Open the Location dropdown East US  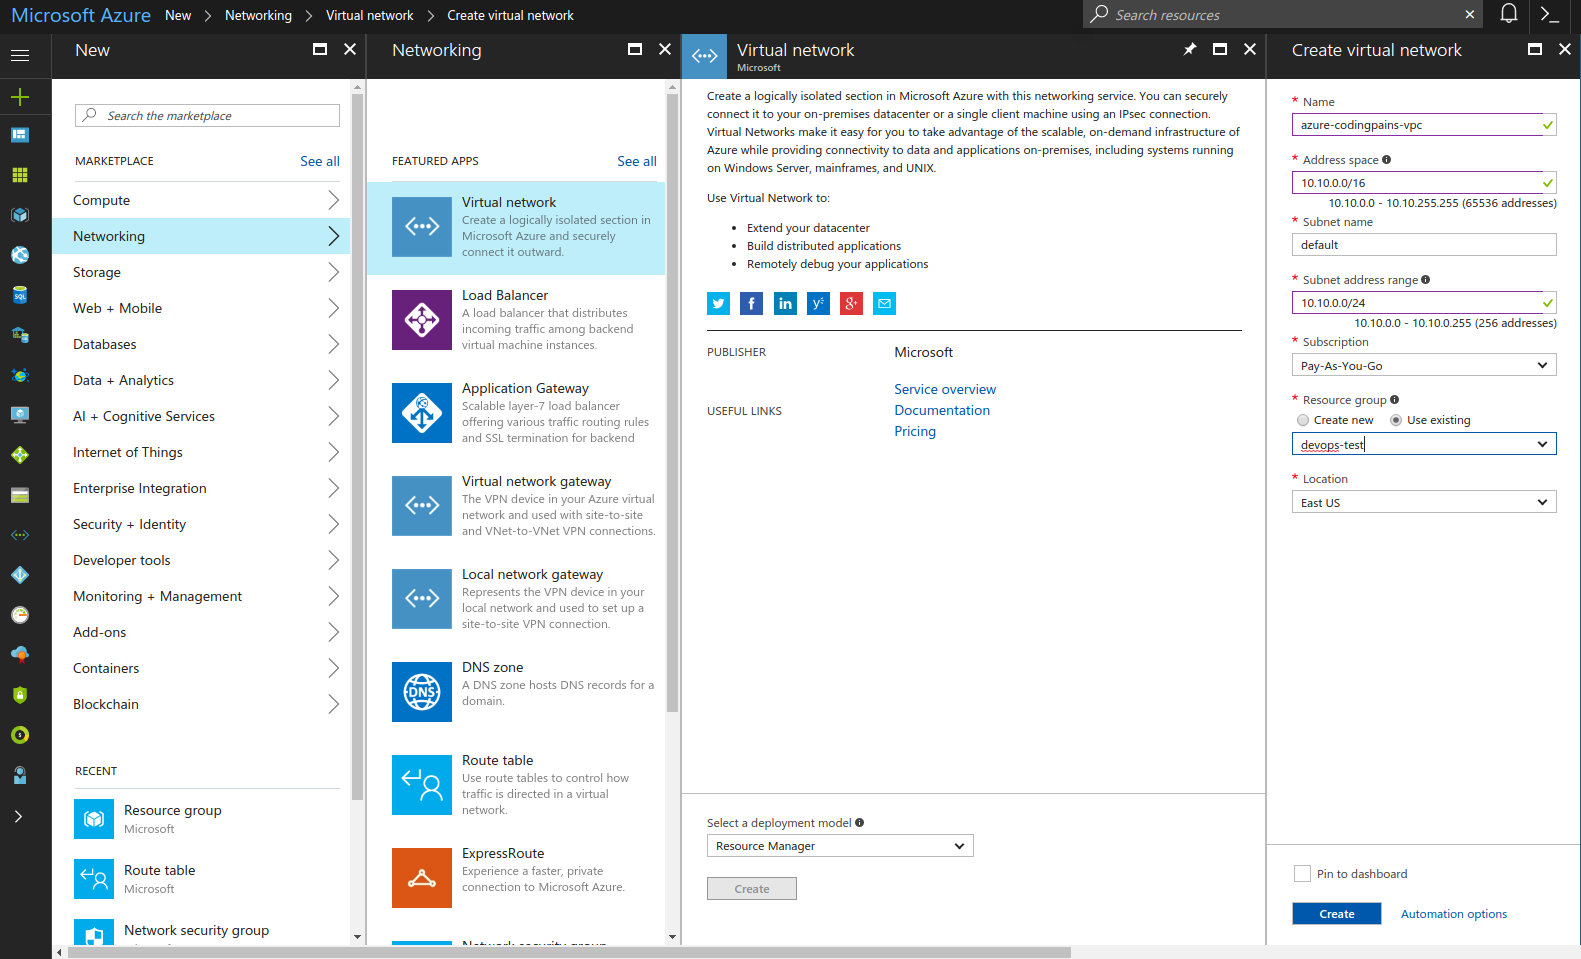1424,502
